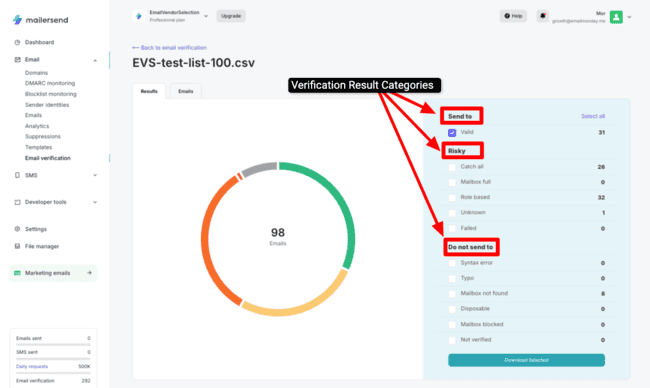This screenshot has width=650, height=388.
Task: Open the EmailVendorSelection workspace dropdown
Action: pos(206,16)
